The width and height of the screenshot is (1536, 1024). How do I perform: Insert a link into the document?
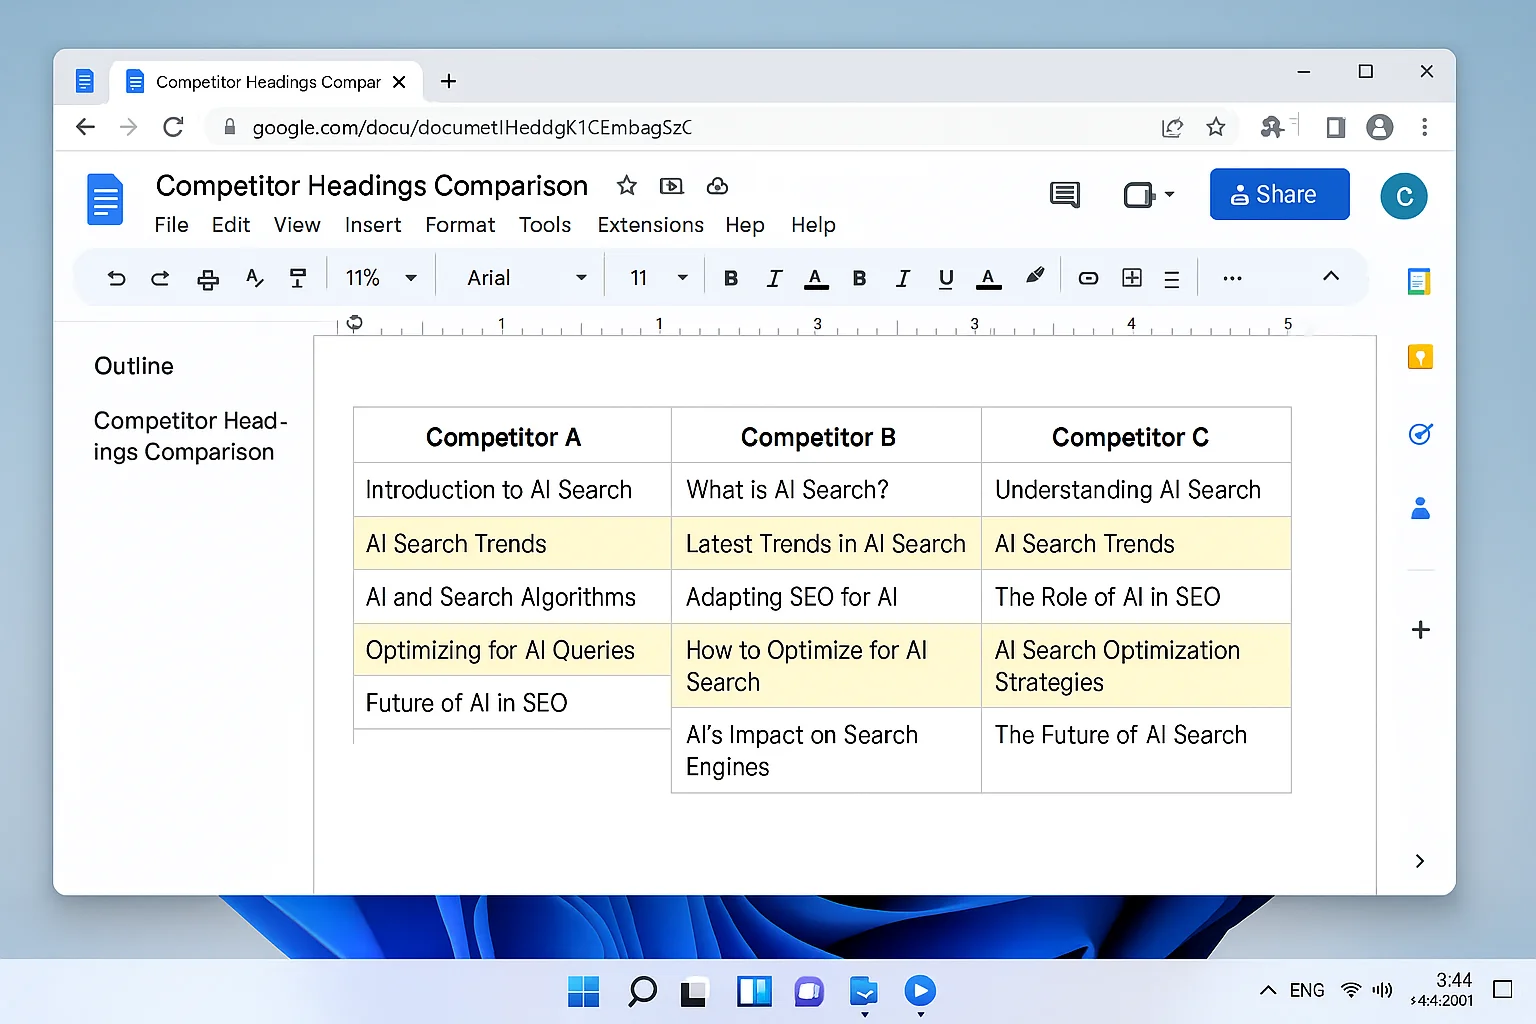click(x=1088, y=277)
